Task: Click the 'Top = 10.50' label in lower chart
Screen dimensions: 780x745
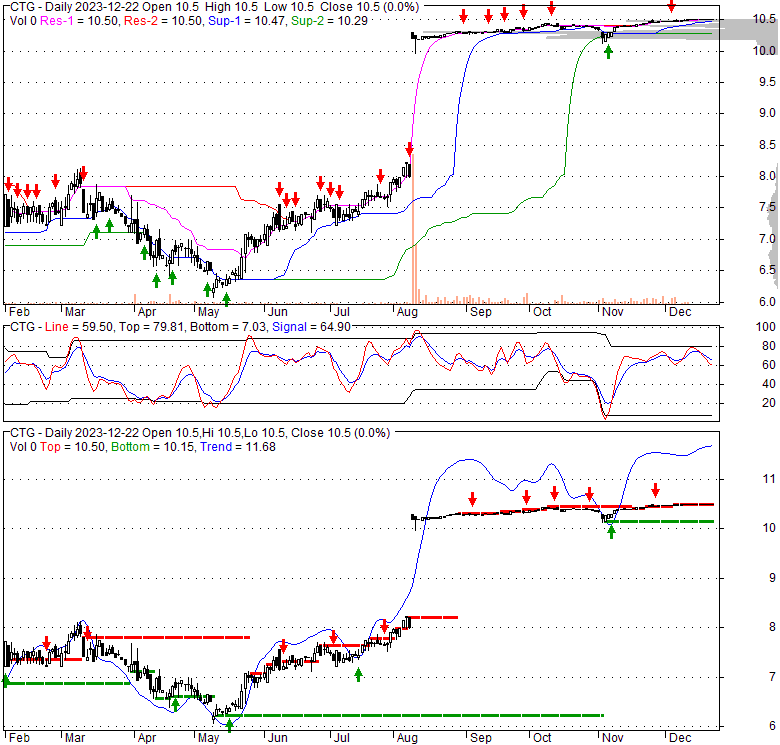Action: point(72,447)
